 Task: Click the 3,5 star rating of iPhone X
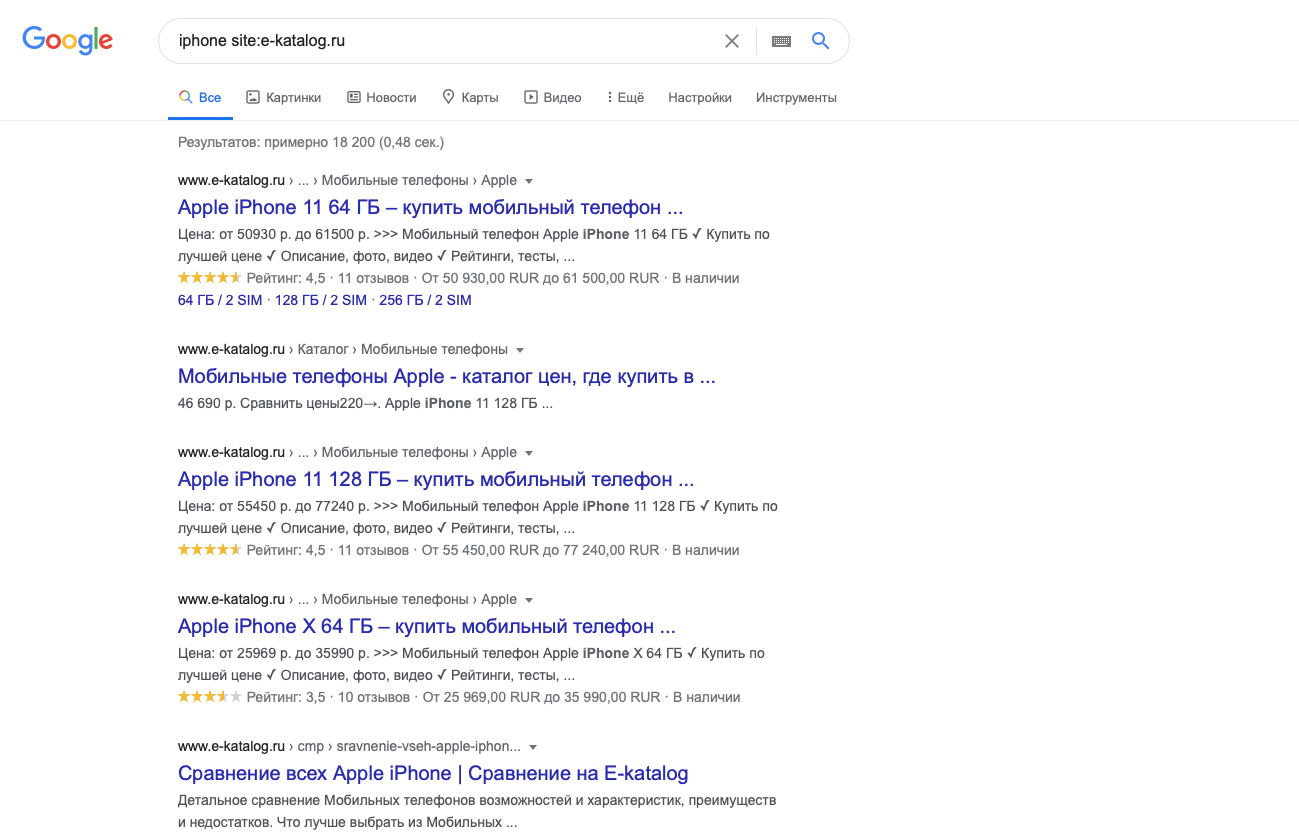tap(209, 696)
